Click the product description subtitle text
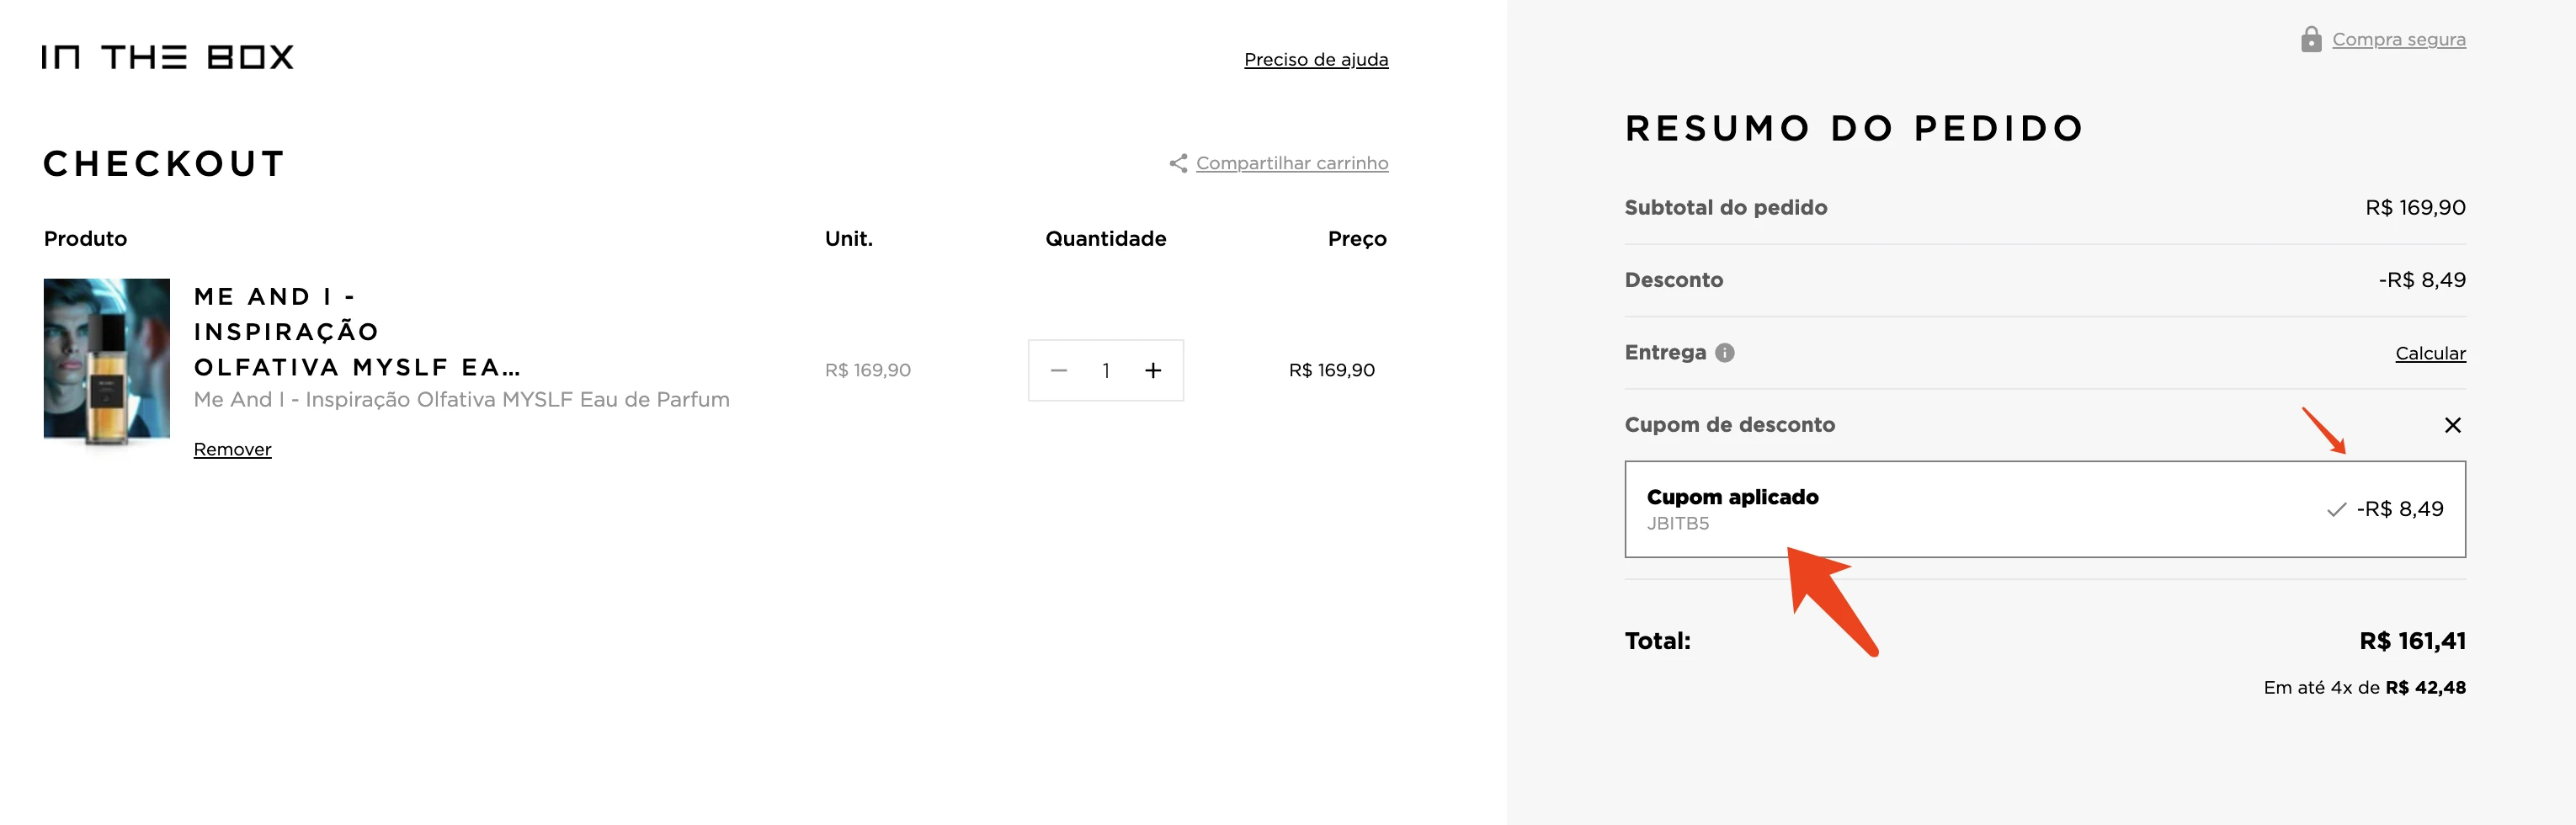 click(x=462, y=400)
